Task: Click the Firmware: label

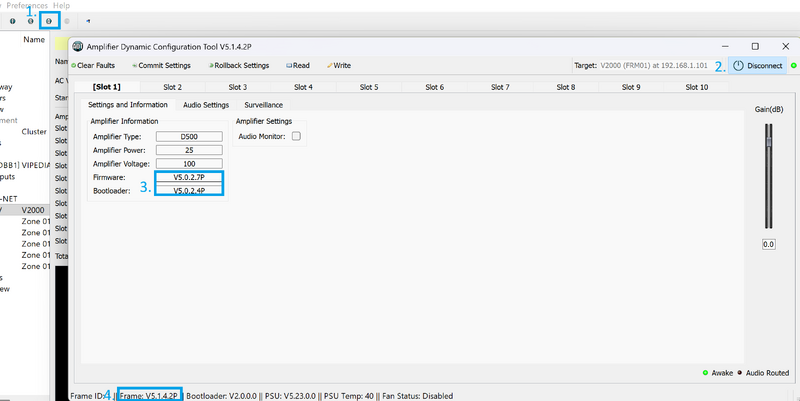Action: tap(109, 178)
